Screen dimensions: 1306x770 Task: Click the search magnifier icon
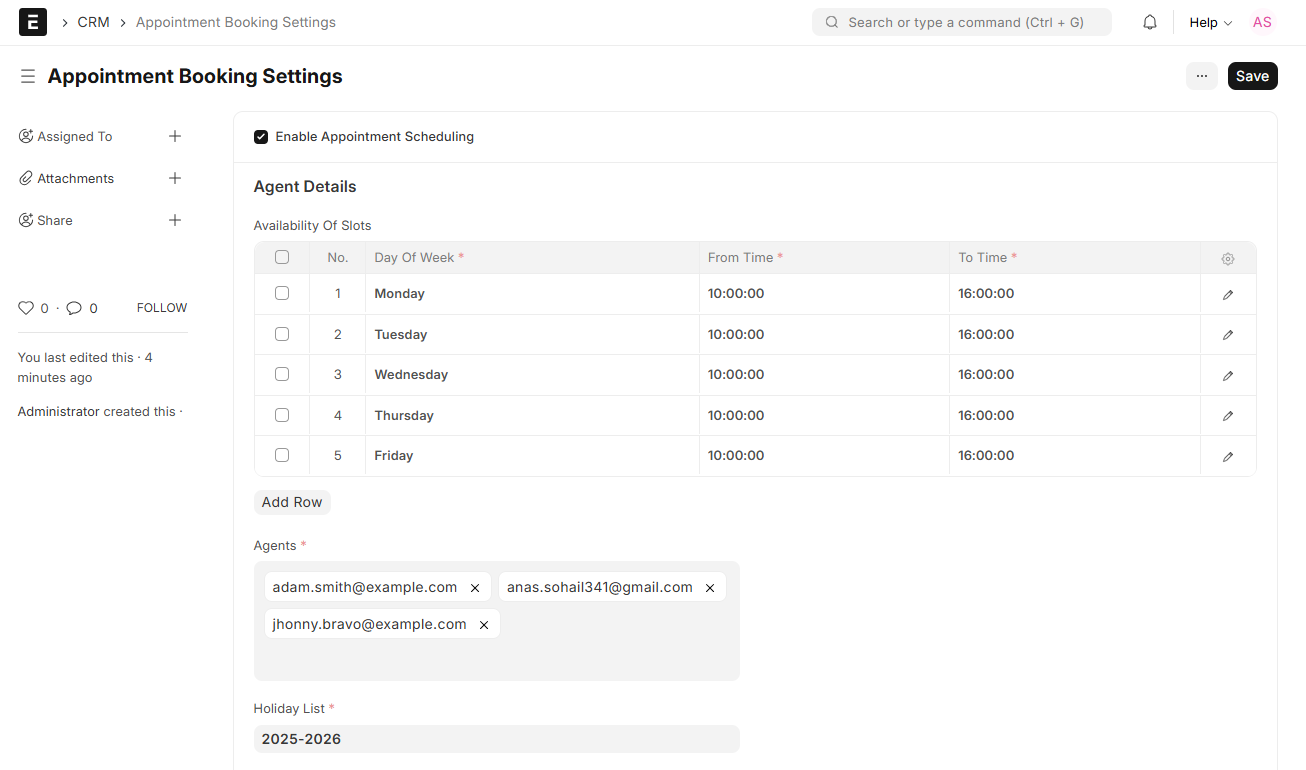(831, 22)
